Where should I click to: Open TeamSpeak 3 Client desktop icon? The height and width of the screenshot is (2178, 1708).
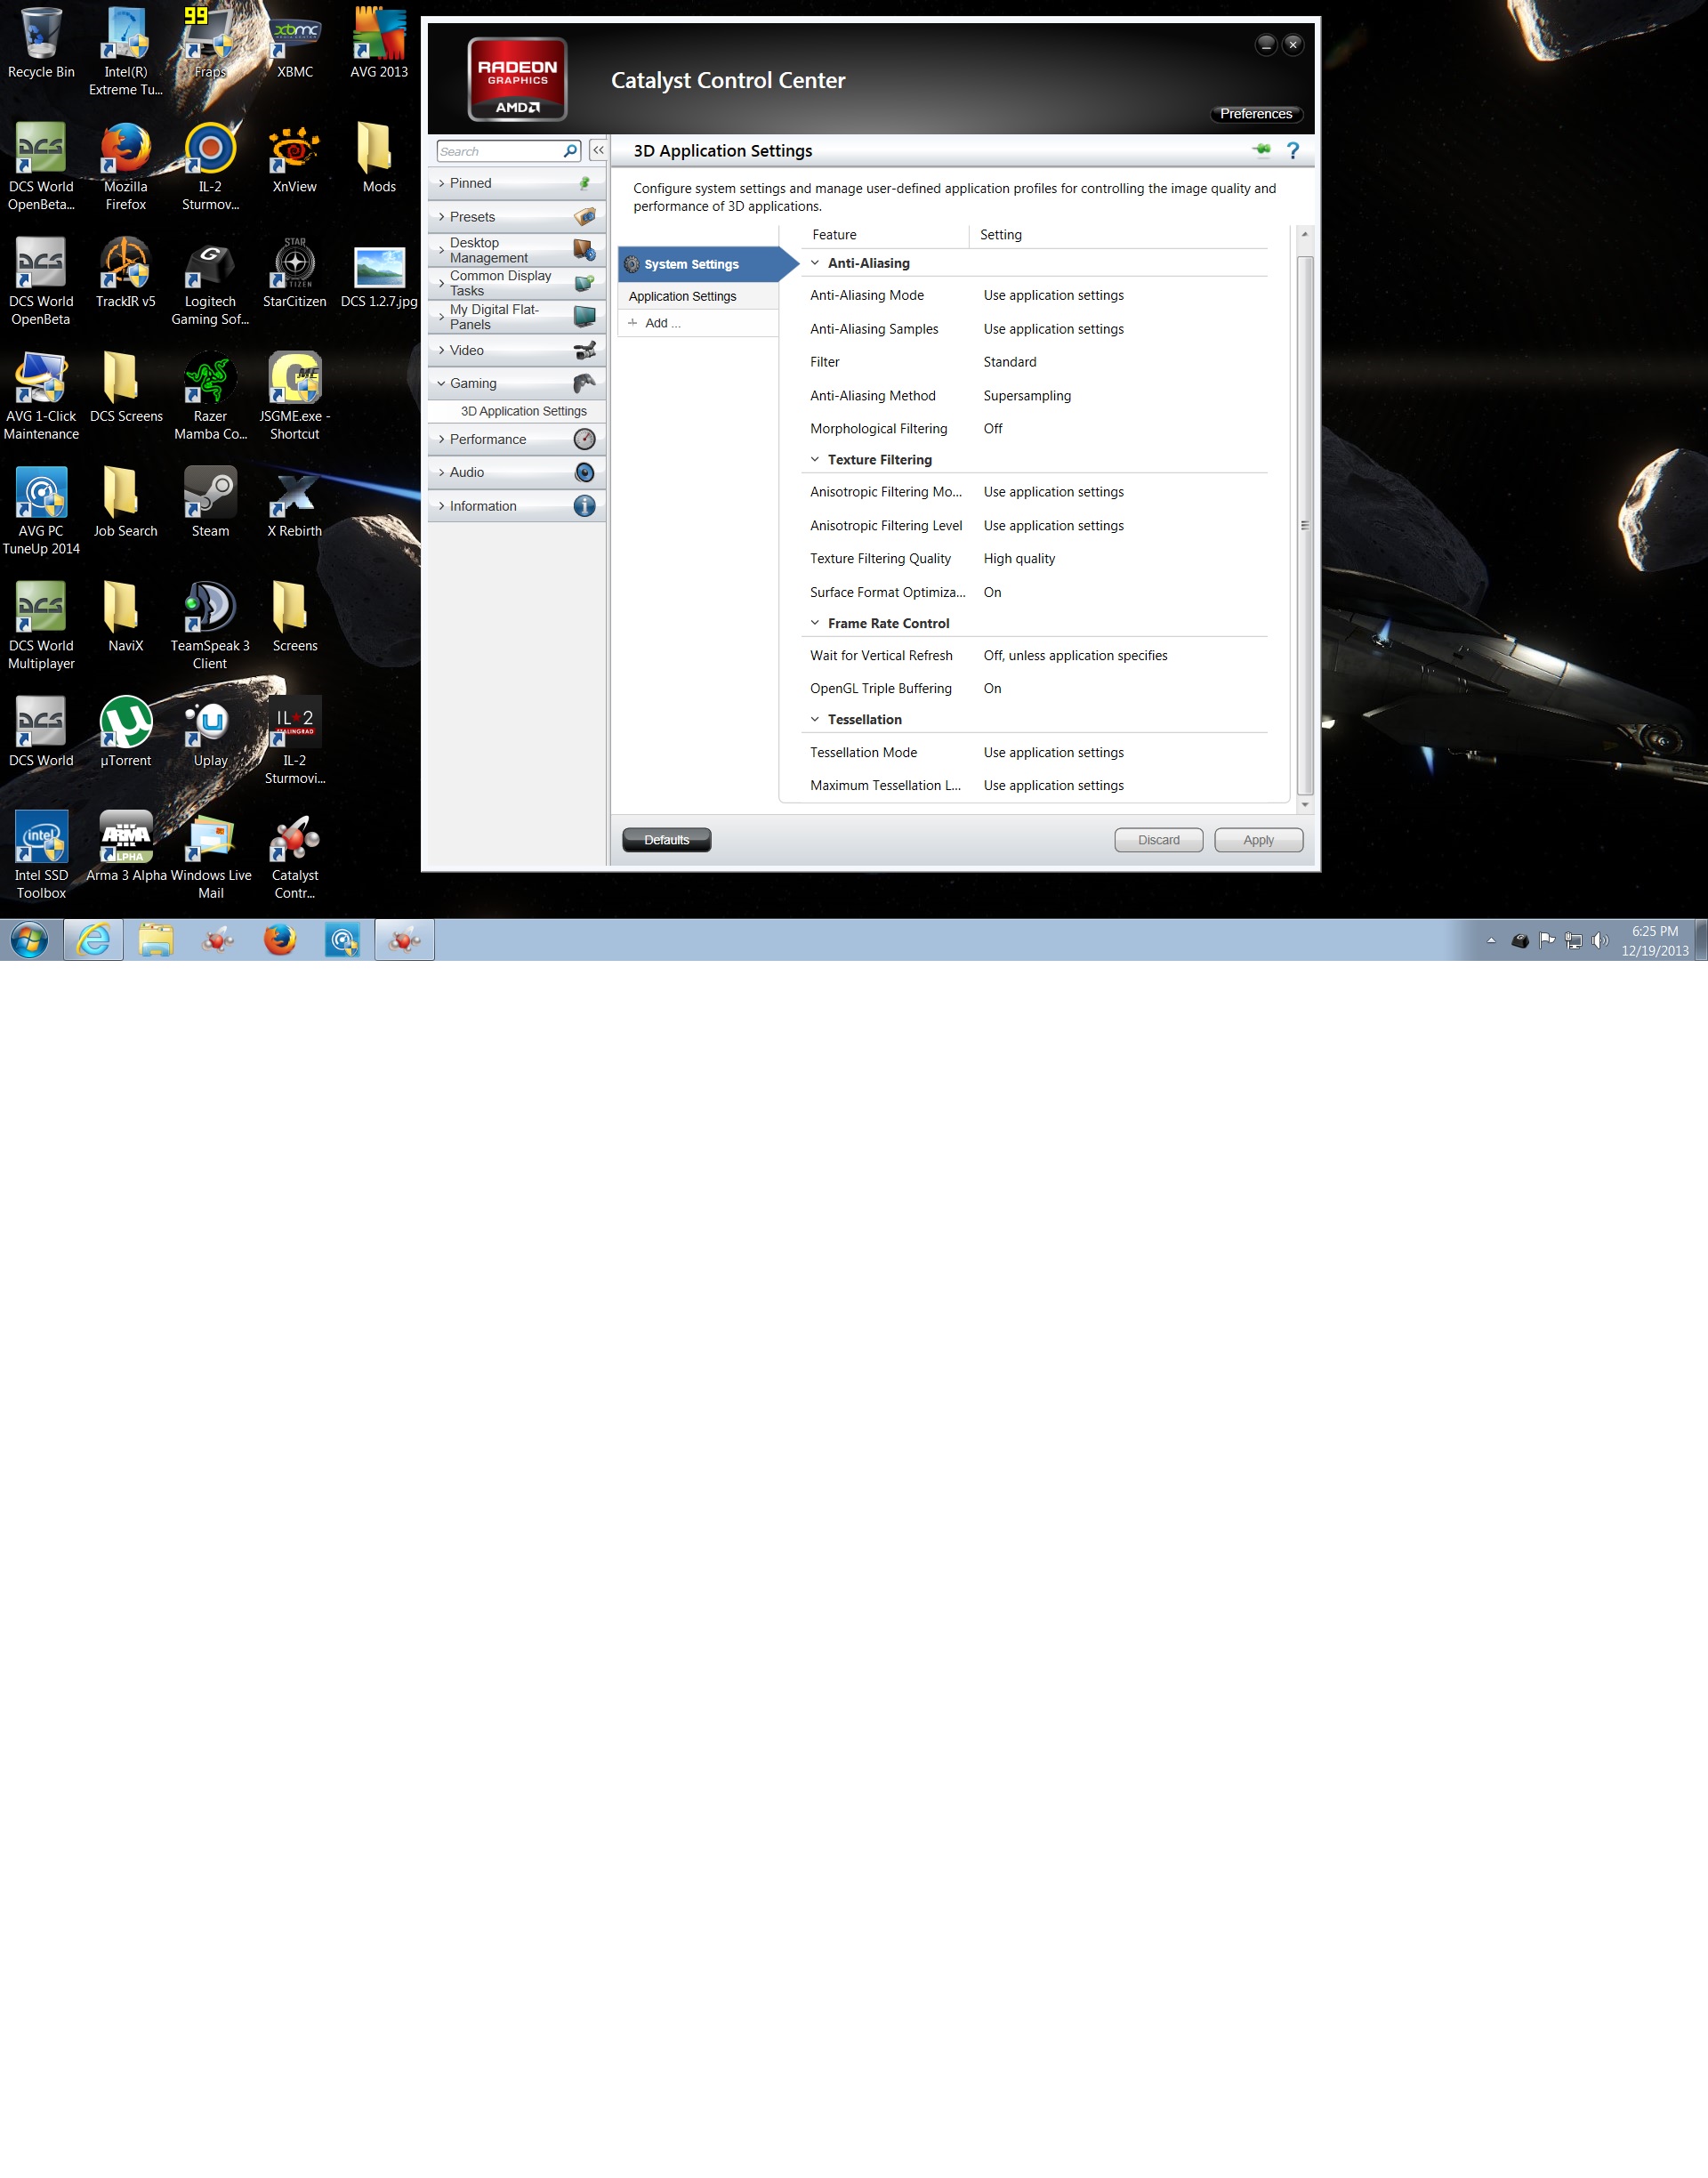click(x=210, y=626)
